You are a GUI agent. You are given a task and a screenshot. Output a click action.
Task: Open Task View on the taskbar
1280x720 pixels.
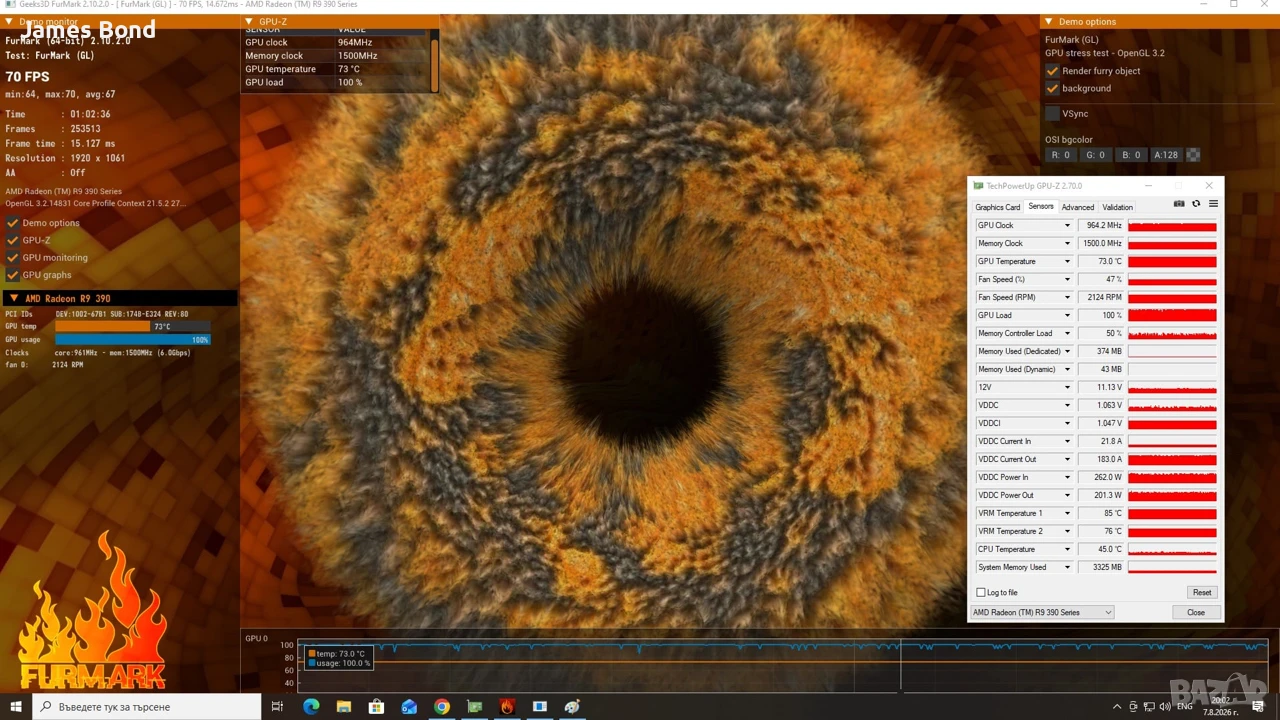[277, 707]
